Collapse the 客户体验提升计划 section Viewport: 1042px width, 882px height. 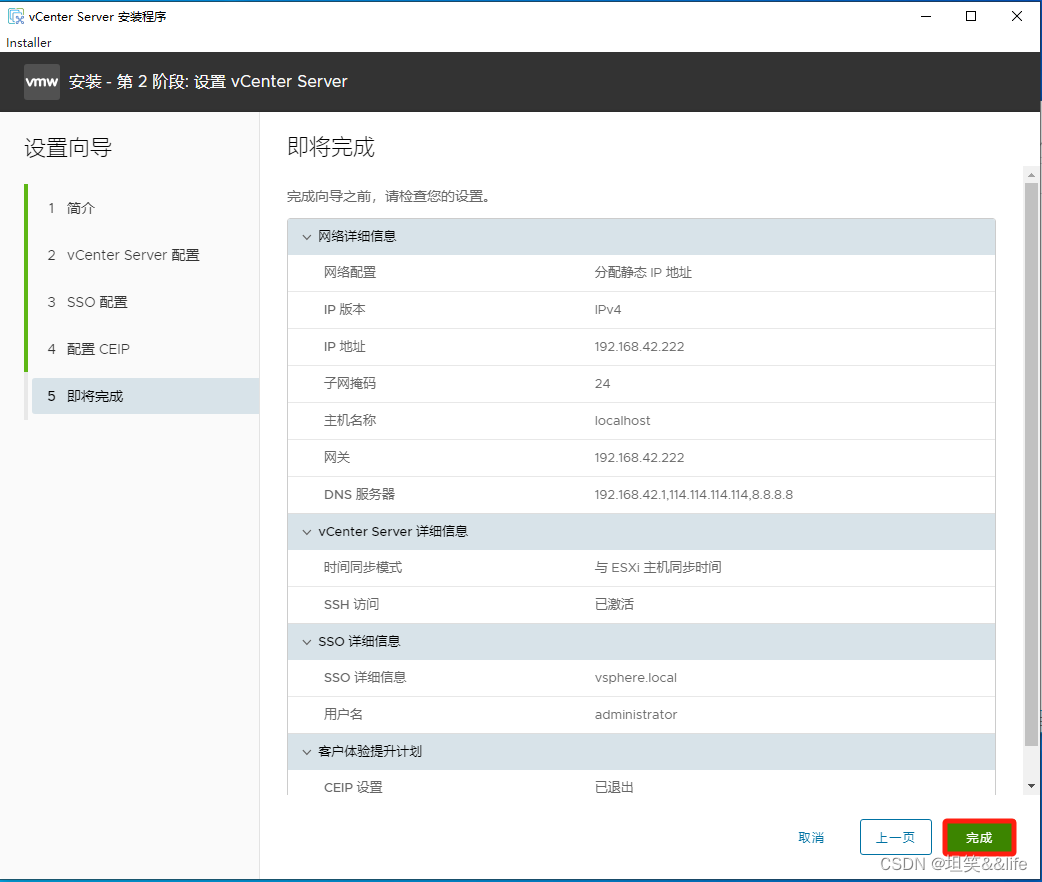306,752
